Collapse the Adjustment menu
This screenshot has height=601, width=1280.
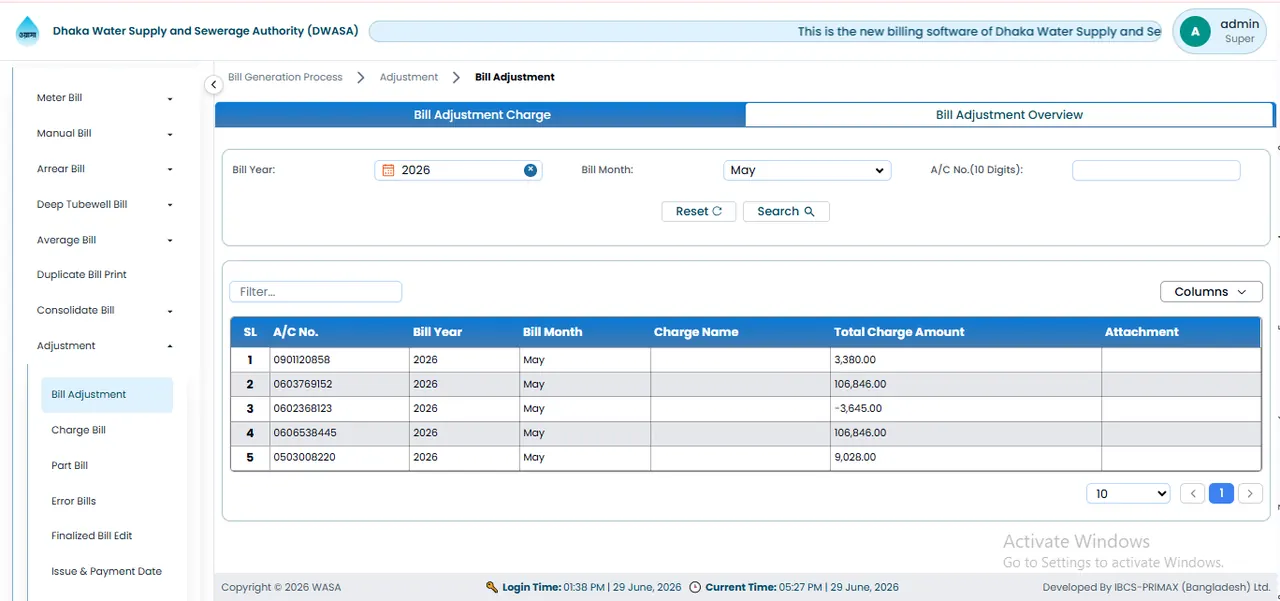pos(104,346)
